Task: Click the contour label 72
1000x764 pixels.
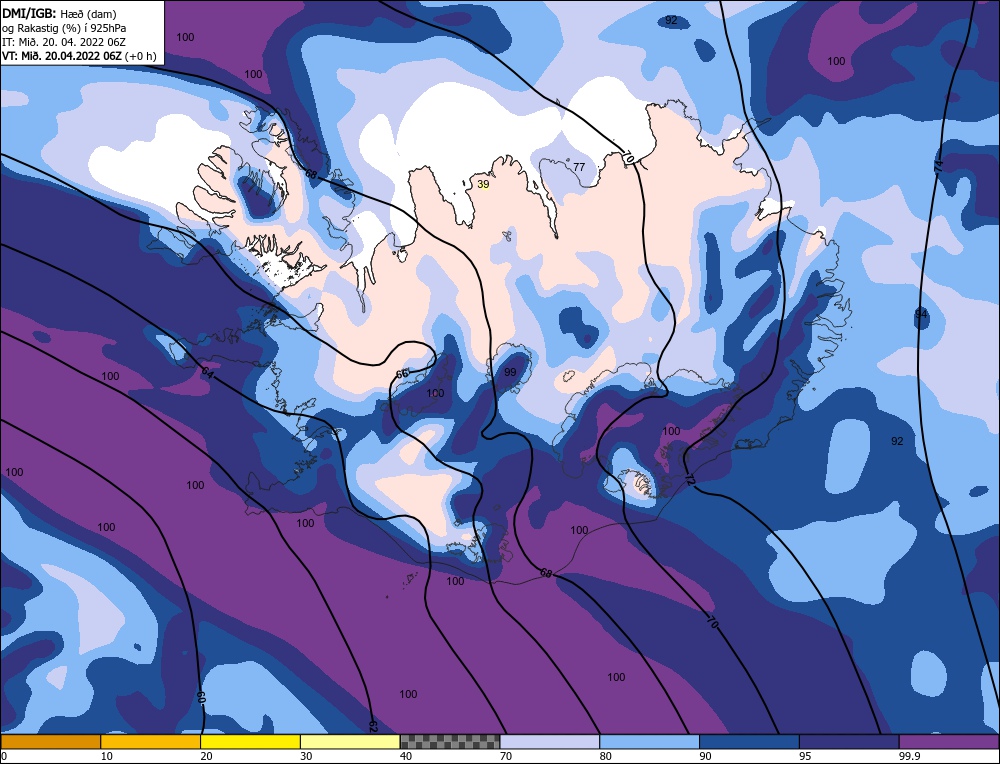Action: (690, 478)
